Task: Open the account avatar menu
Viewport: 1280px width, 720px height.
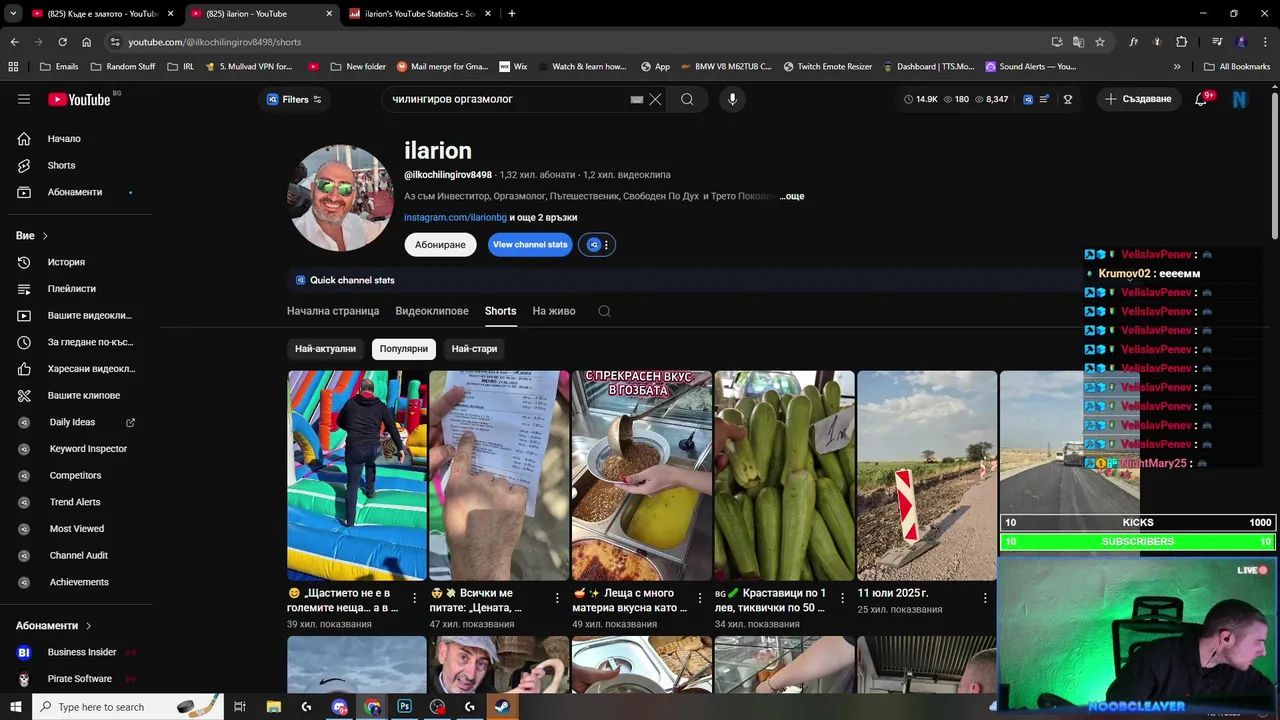Action: [x=1240, y=99]
